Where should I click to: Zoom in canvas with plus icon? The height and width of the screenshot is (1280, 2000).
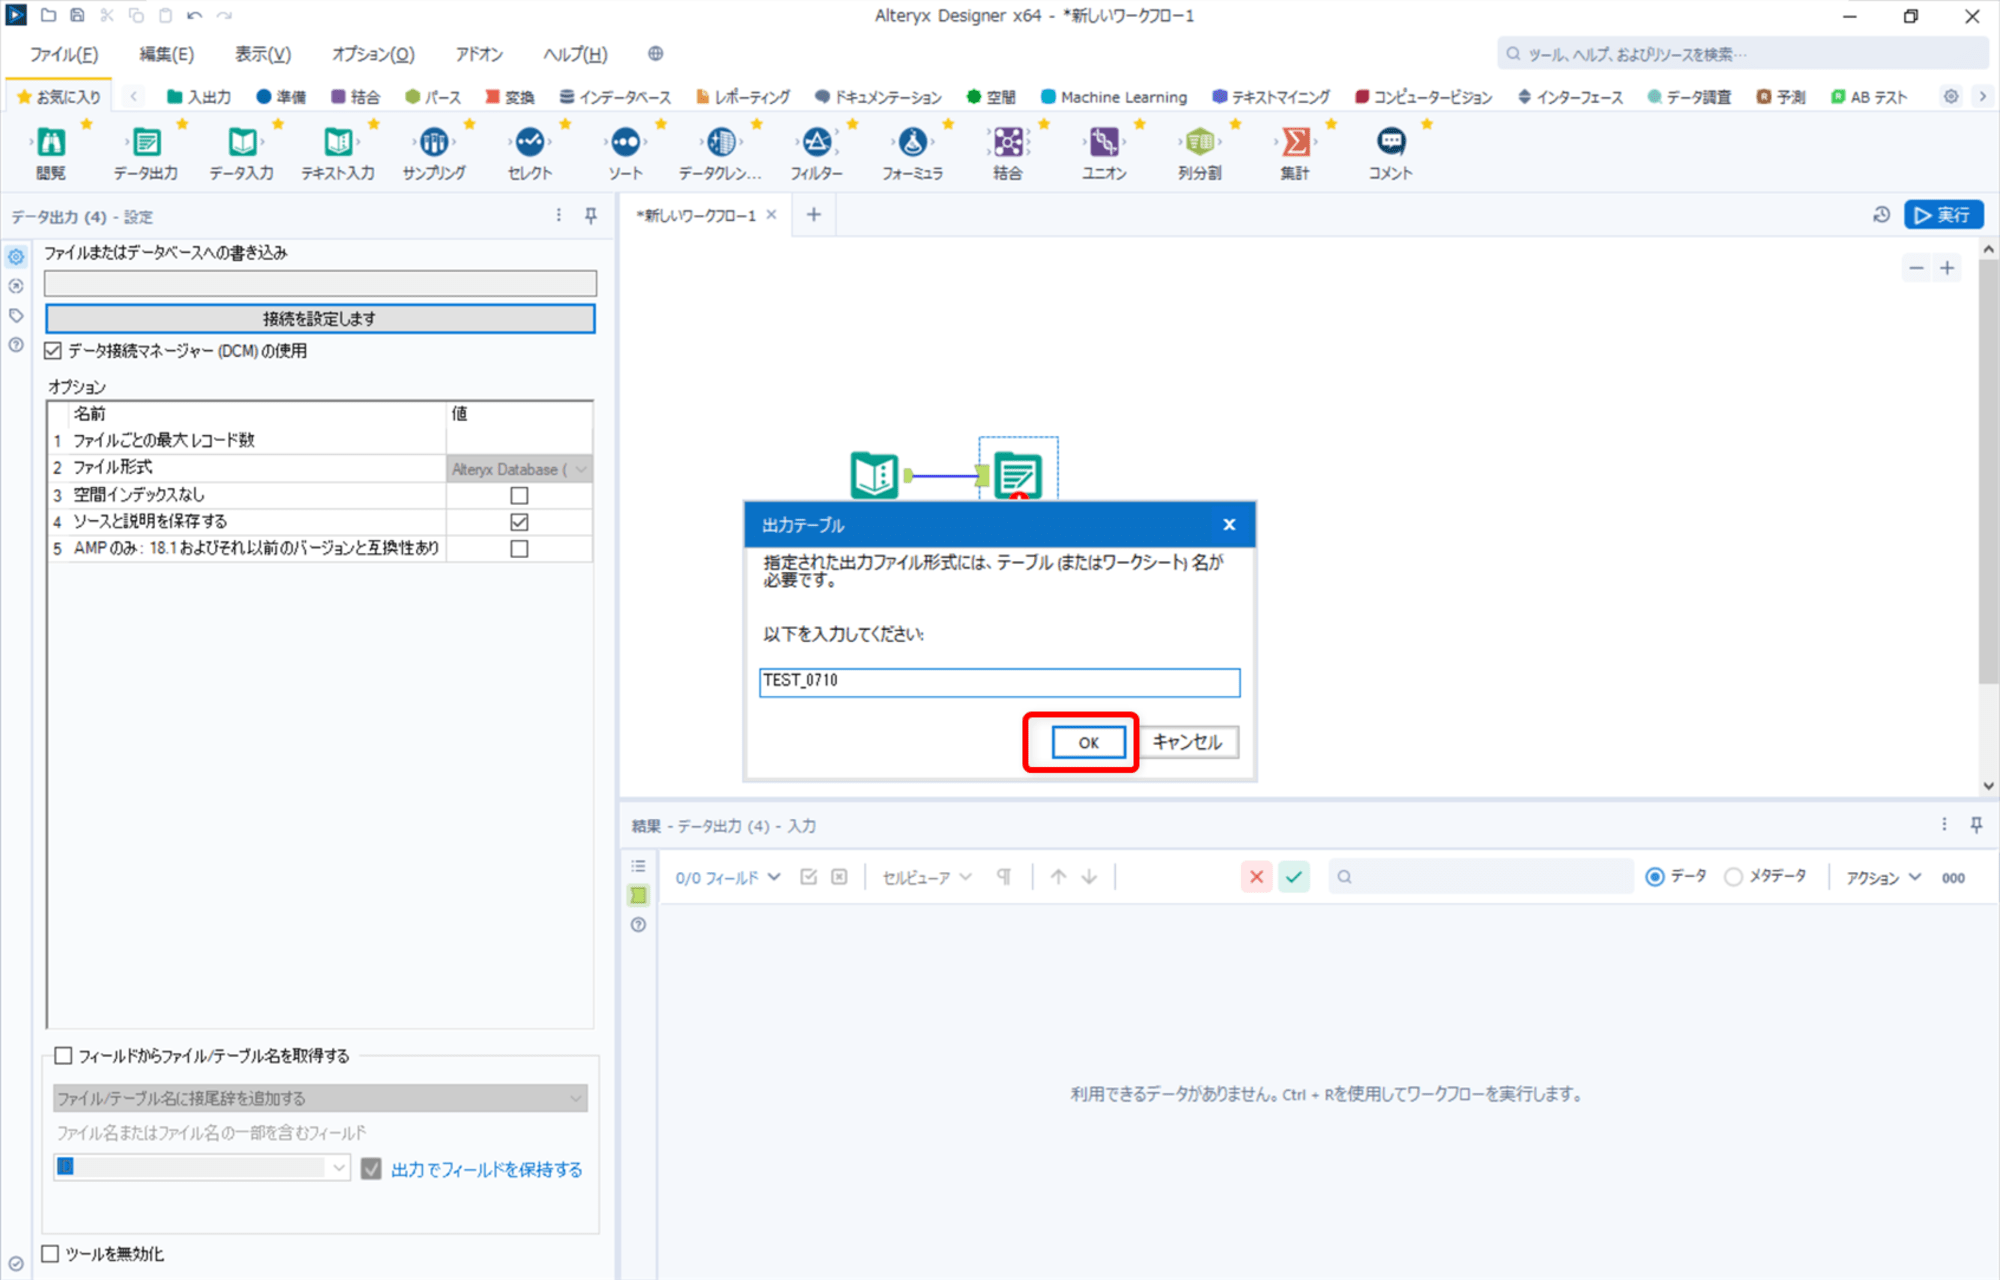coord(1947,268)
